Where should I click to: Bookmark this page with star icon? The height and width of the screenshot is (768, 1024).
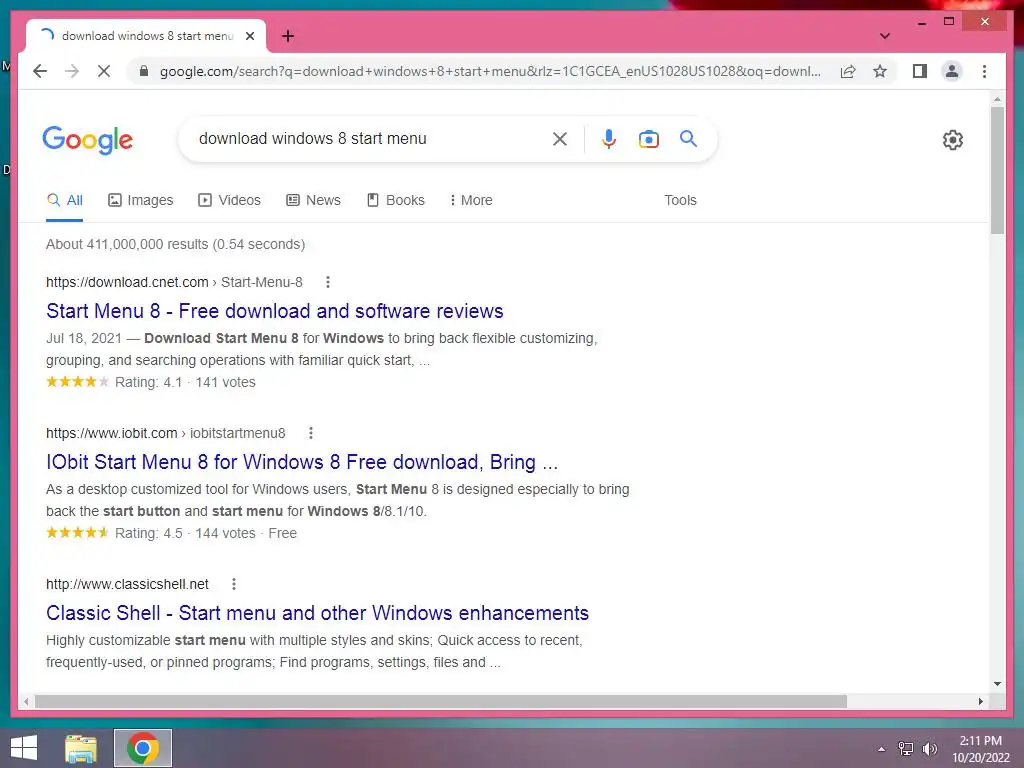click(880, 71)
